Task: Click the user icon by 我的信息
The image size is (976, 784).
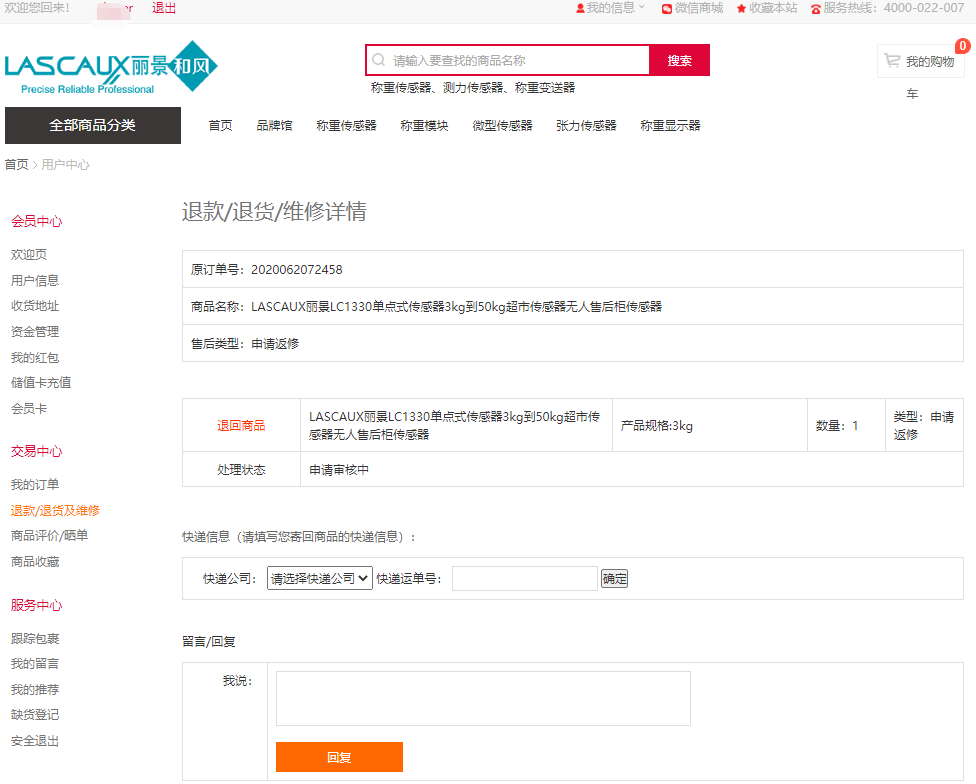Action: (x=580, y=9)
